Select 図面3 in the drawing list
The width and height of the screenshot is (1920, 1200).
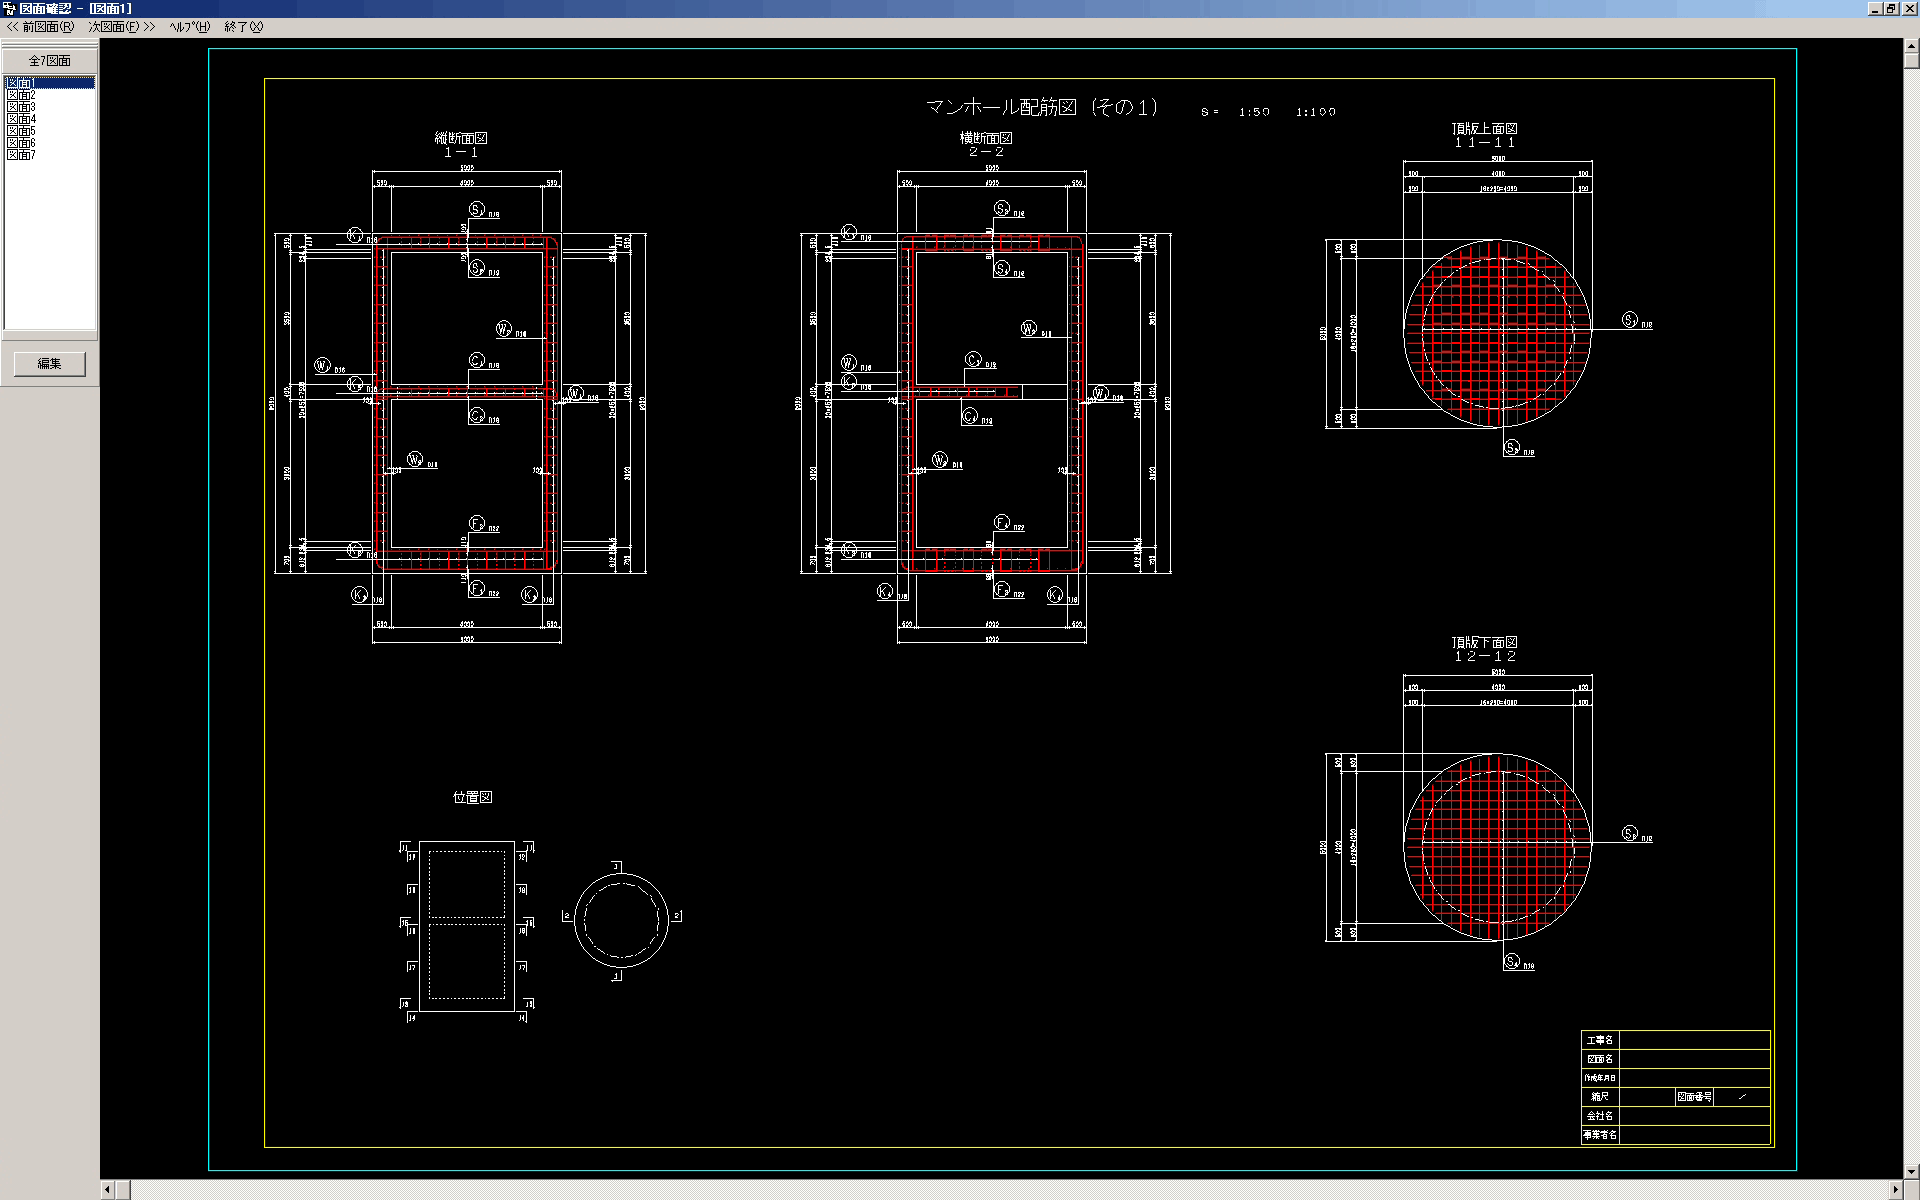point(21,107)
